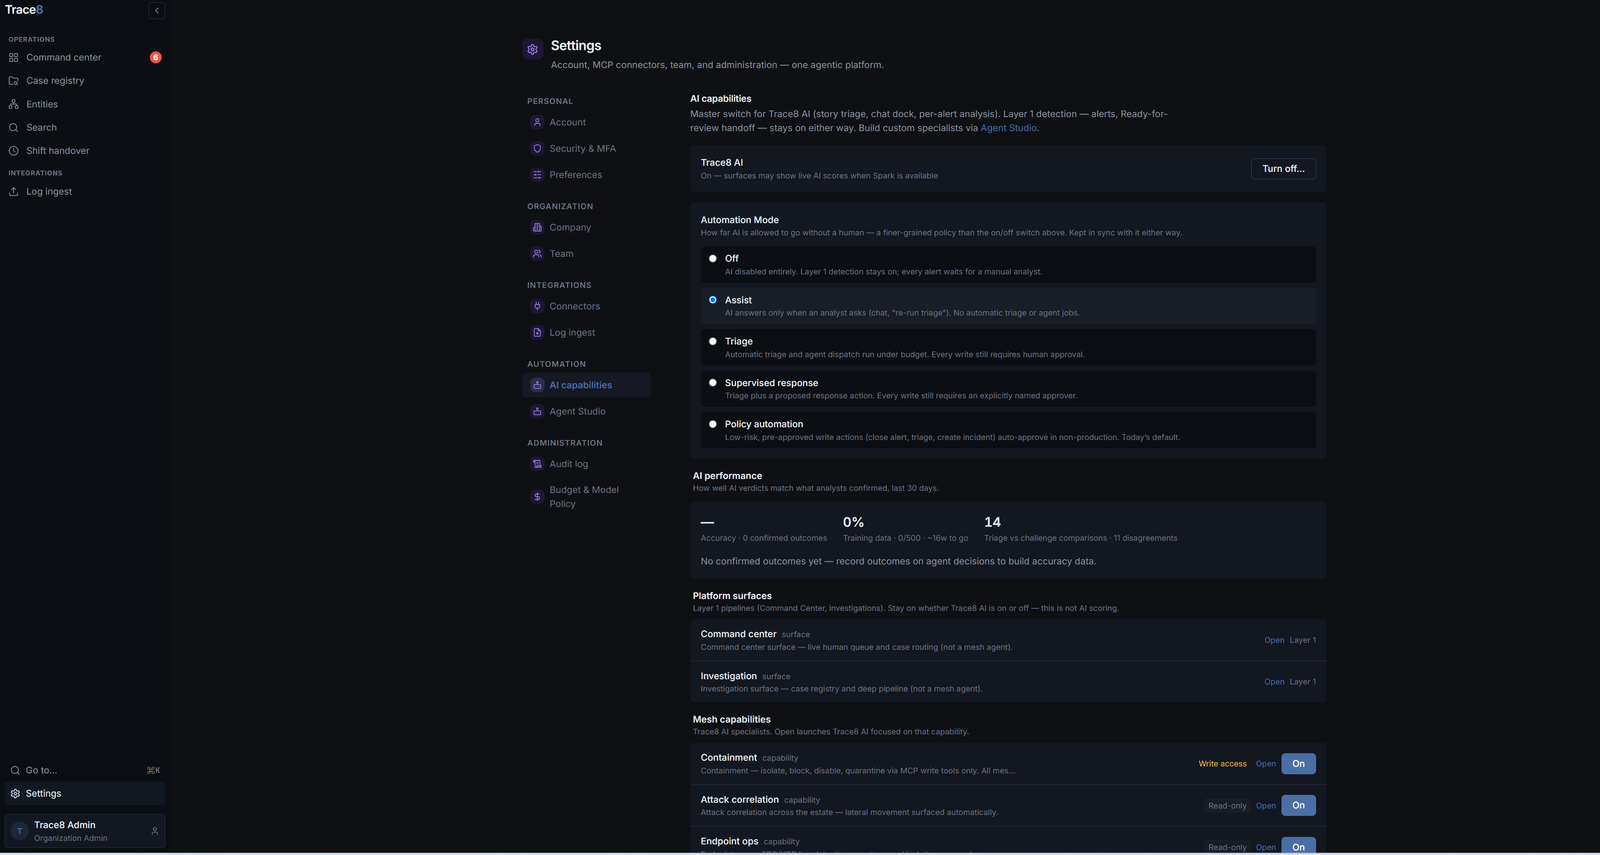
Task: Toggle the Containment capability On switch
Action: coord(1298,764)
